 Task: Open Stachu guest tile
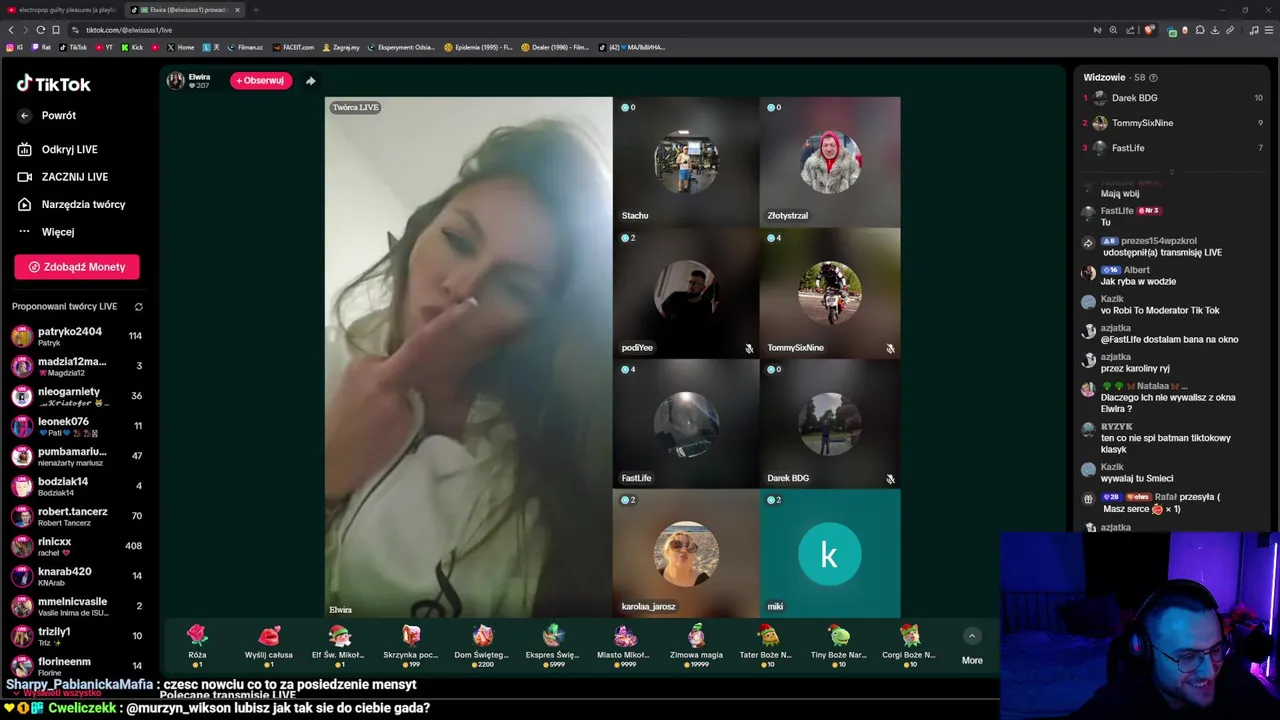click(686, 162)
